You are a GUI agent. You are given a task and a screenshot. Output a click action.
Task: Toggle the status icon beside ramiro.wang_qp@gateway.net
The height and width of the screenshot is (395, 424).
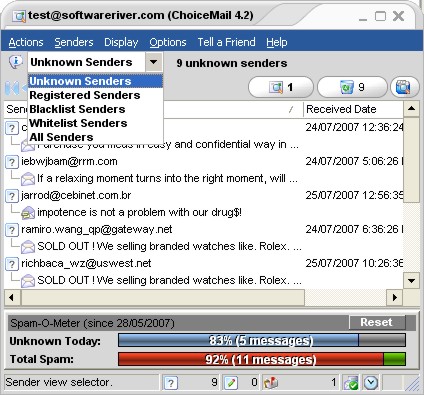[x=12, y=230]
